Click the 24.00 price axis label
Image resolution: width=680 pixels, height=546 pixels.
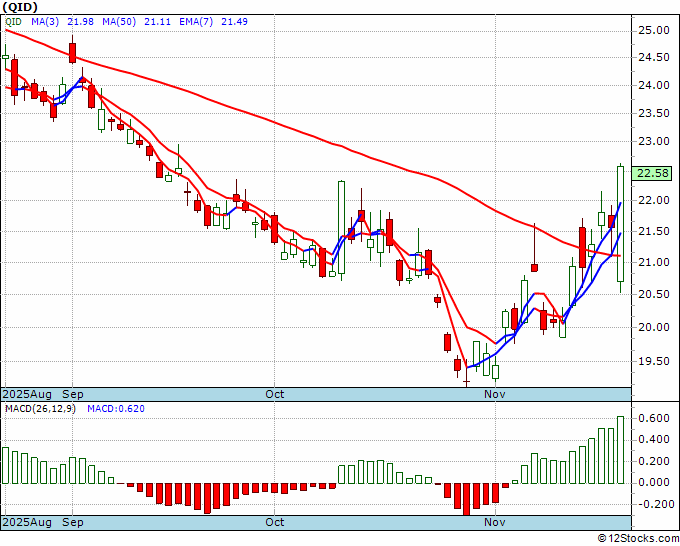tap(654, 85)
